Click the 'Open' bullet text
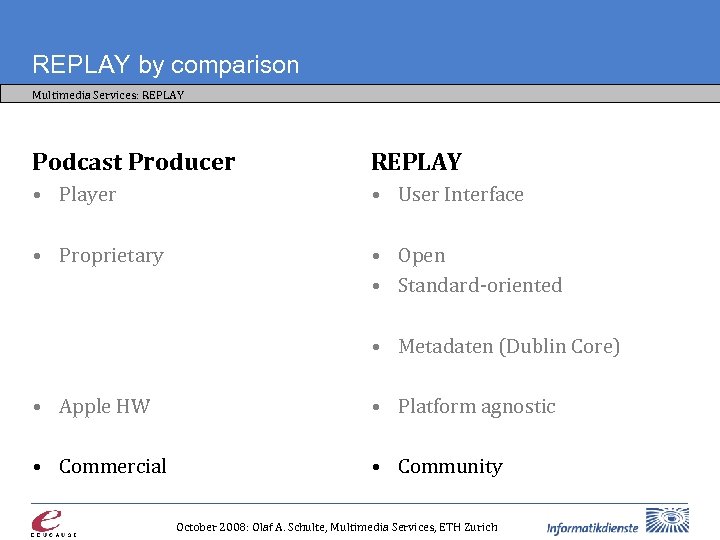720x540 pixels. click(x=422, y=256)
